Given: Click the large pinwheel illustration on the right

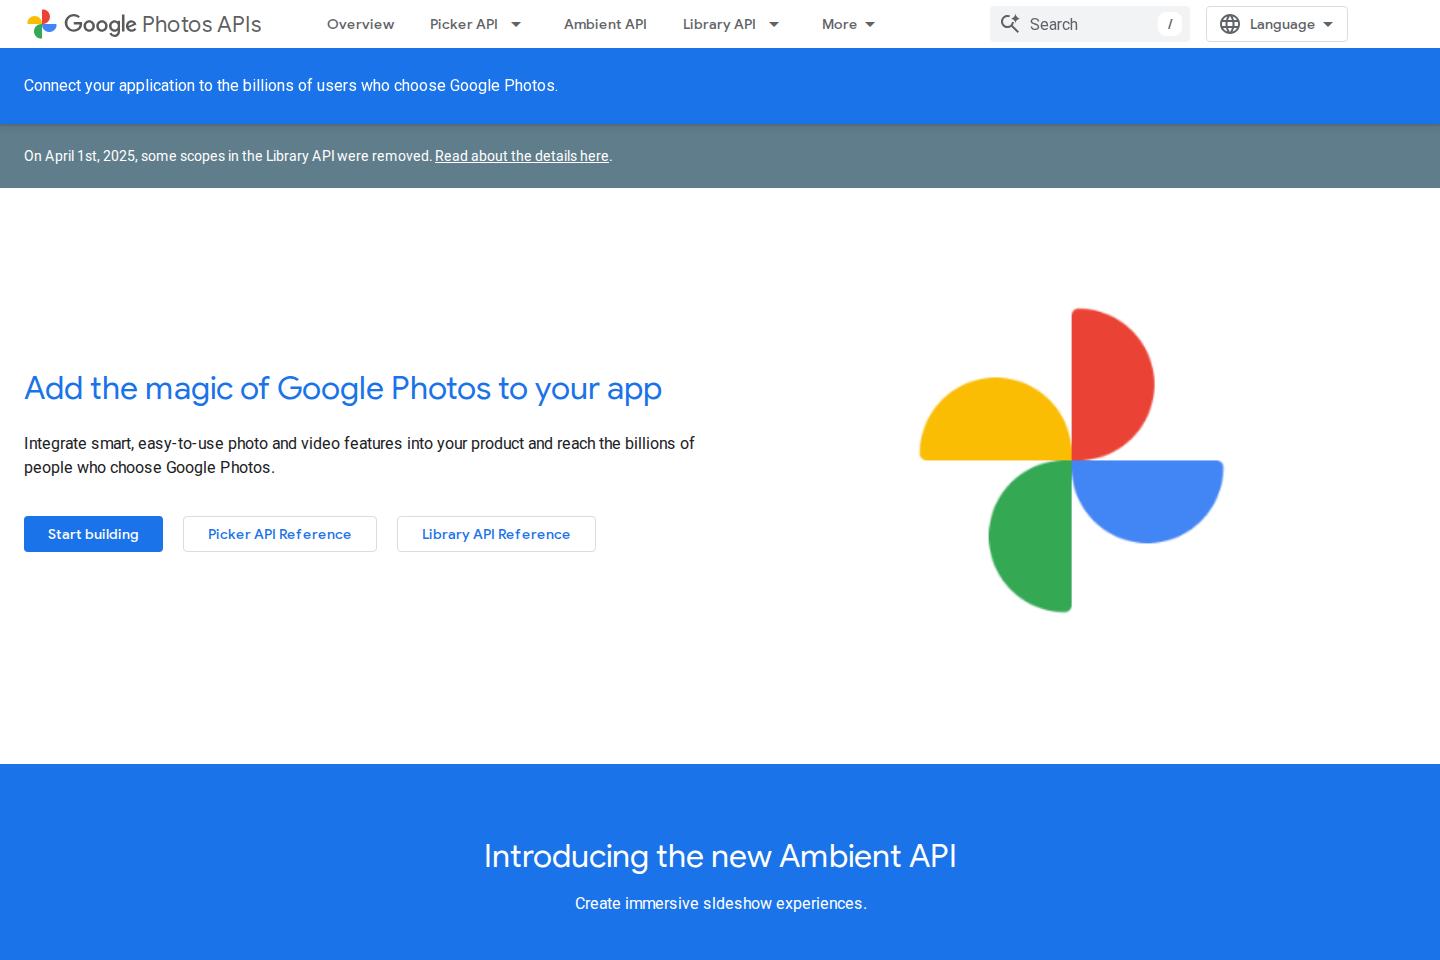Looking at the screenshot, I should 1070,460.
